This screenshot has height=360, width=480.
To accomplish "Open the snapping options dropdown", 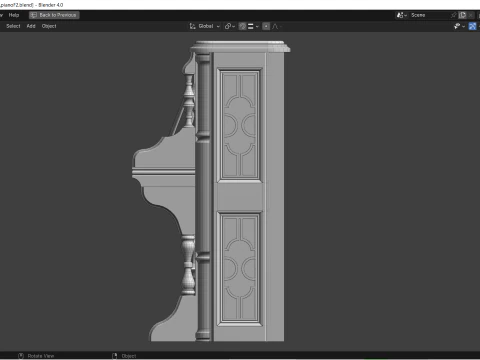I will [x=253, y=26].
